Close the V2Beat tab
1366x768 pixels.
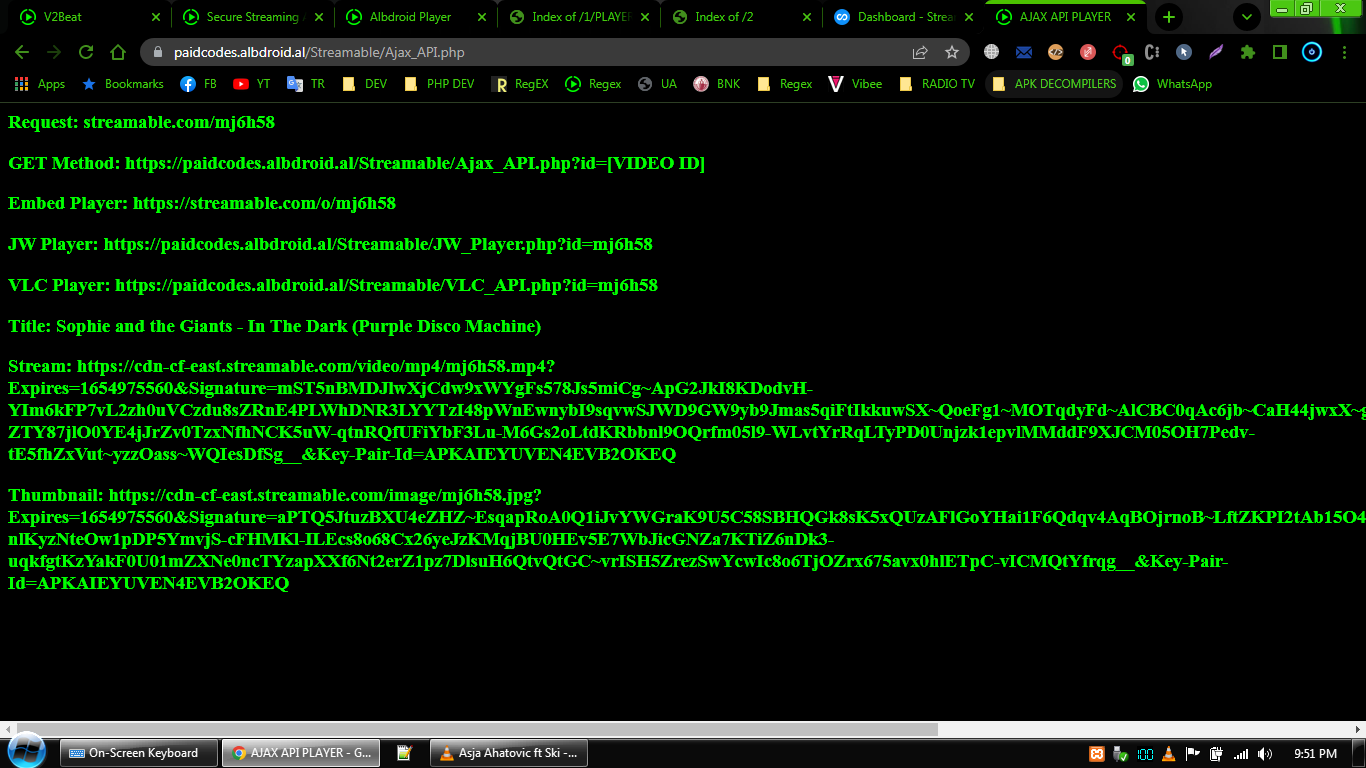tap(155, 17)
